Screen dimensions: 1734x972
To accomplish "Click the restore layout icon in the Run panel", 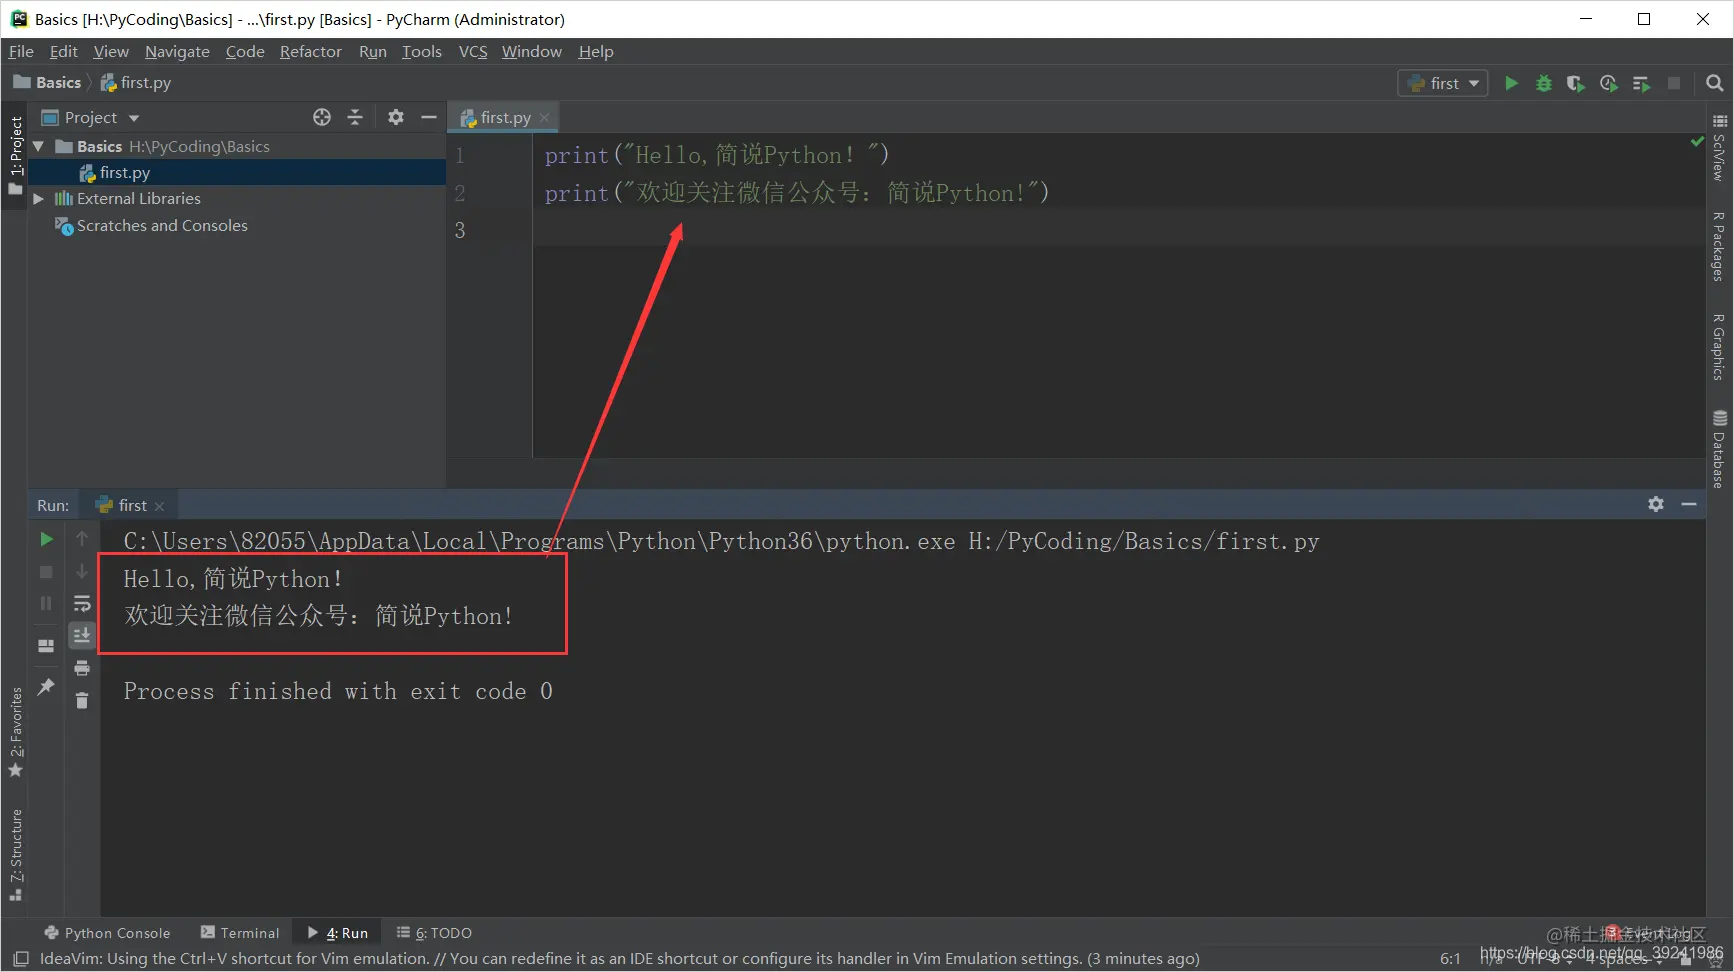I will coord(46,646).
